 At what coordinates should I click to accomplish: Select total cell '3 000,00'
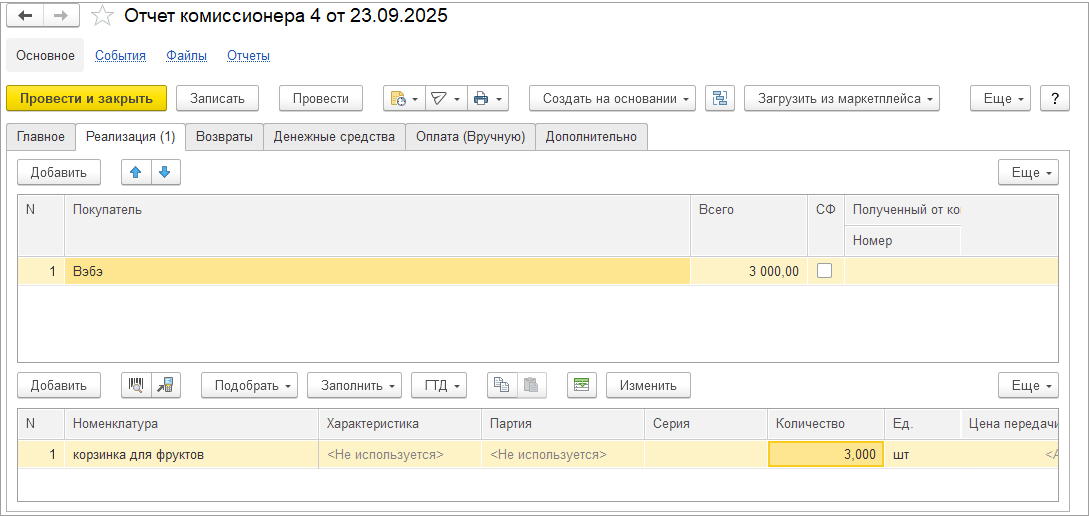tap(749, 271)
